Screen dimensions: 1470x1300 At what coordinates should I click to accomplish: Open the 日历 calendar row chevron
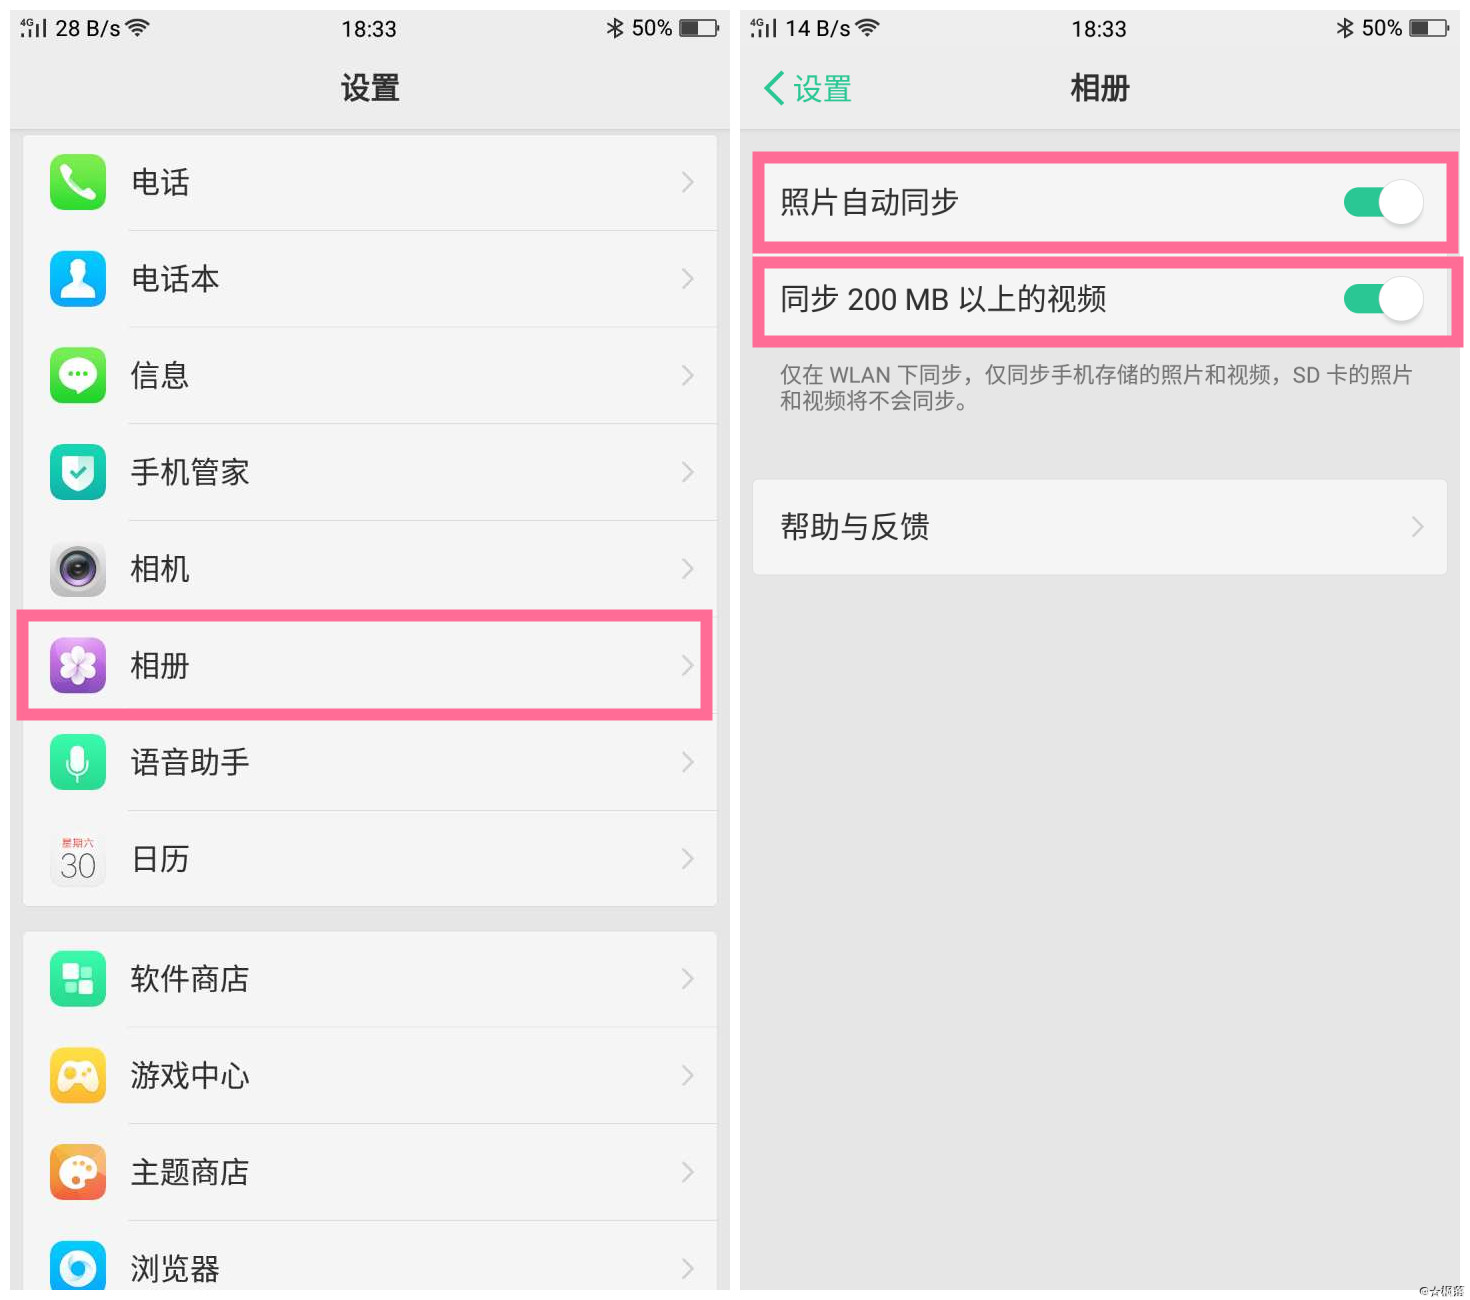point(687,858)
